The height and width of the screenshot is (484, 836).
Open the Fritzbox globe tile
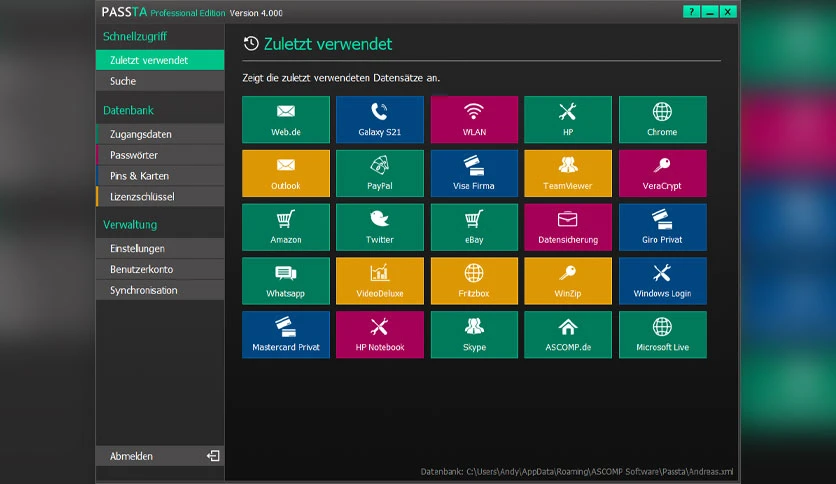coord(474,281)
